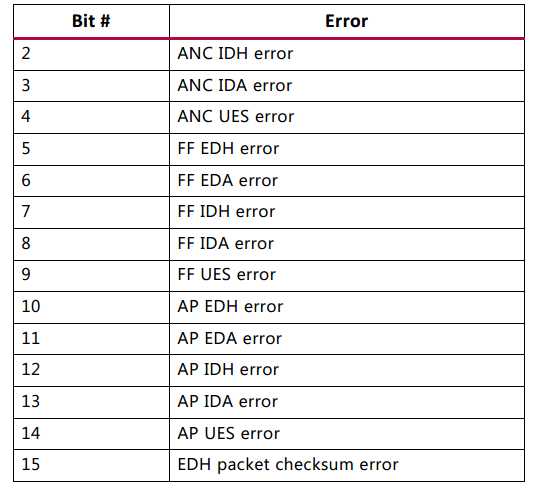Click the 'Error' column header
This screenshot has height=492, width=537.
(x=347, y=21)
